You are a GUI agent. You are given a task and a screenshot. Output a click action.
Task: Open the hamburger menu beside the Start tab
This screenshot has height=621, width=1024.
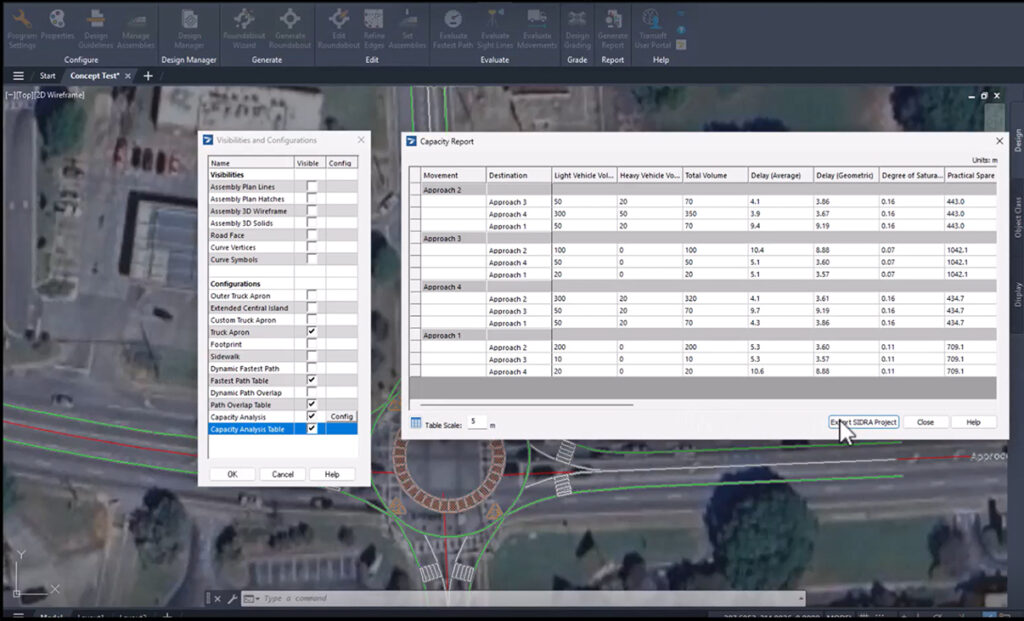[17, 76]
